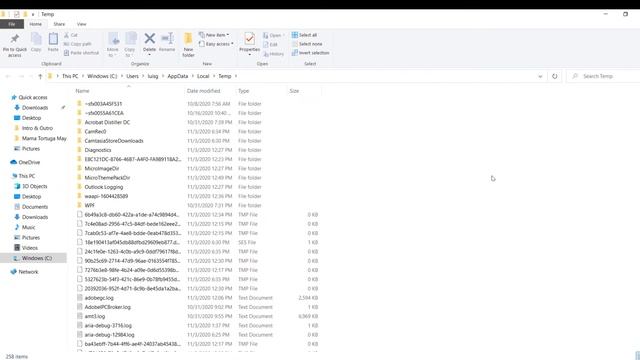Select the MicroThemePackDir folder
Viewport: 640px width, 360px height.
click(107, 178)
